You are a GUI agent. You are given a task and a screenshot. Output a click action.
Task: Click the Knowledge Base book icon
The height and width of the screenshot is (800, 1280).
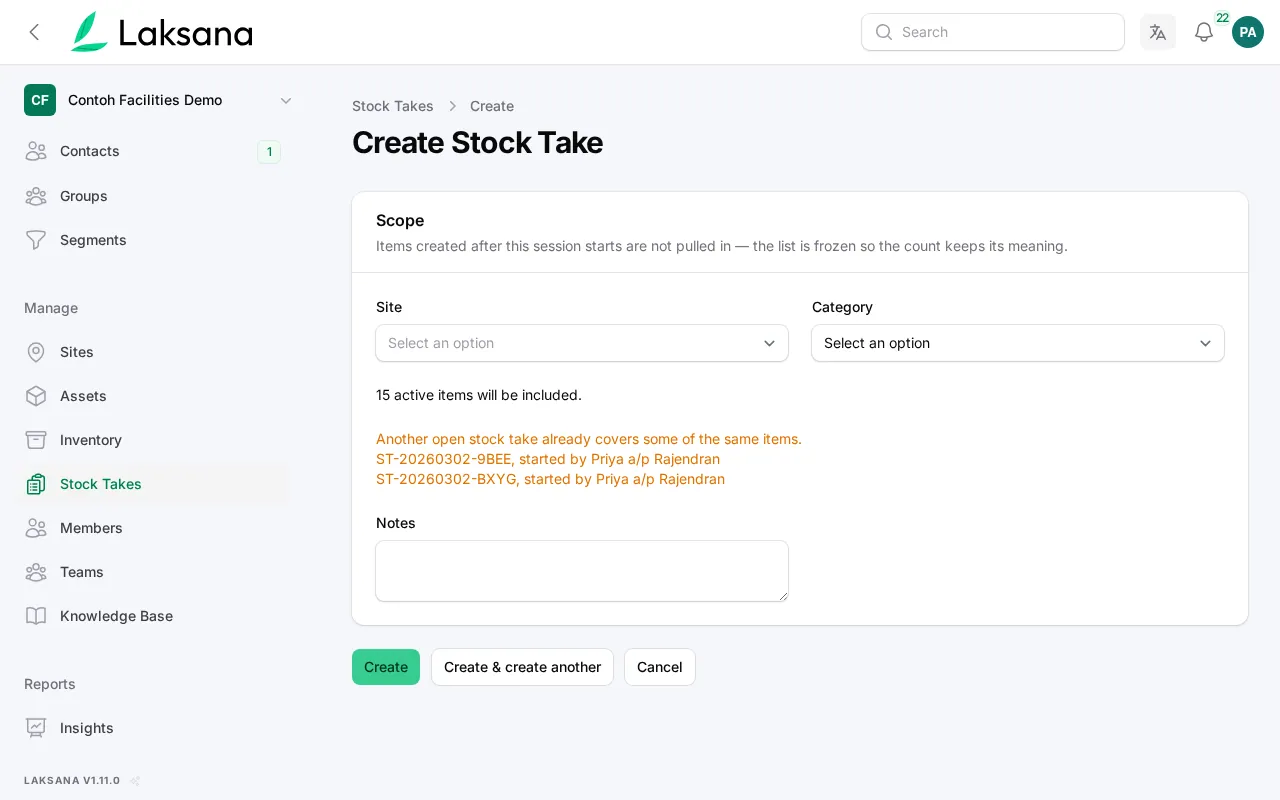coord(36,616)
